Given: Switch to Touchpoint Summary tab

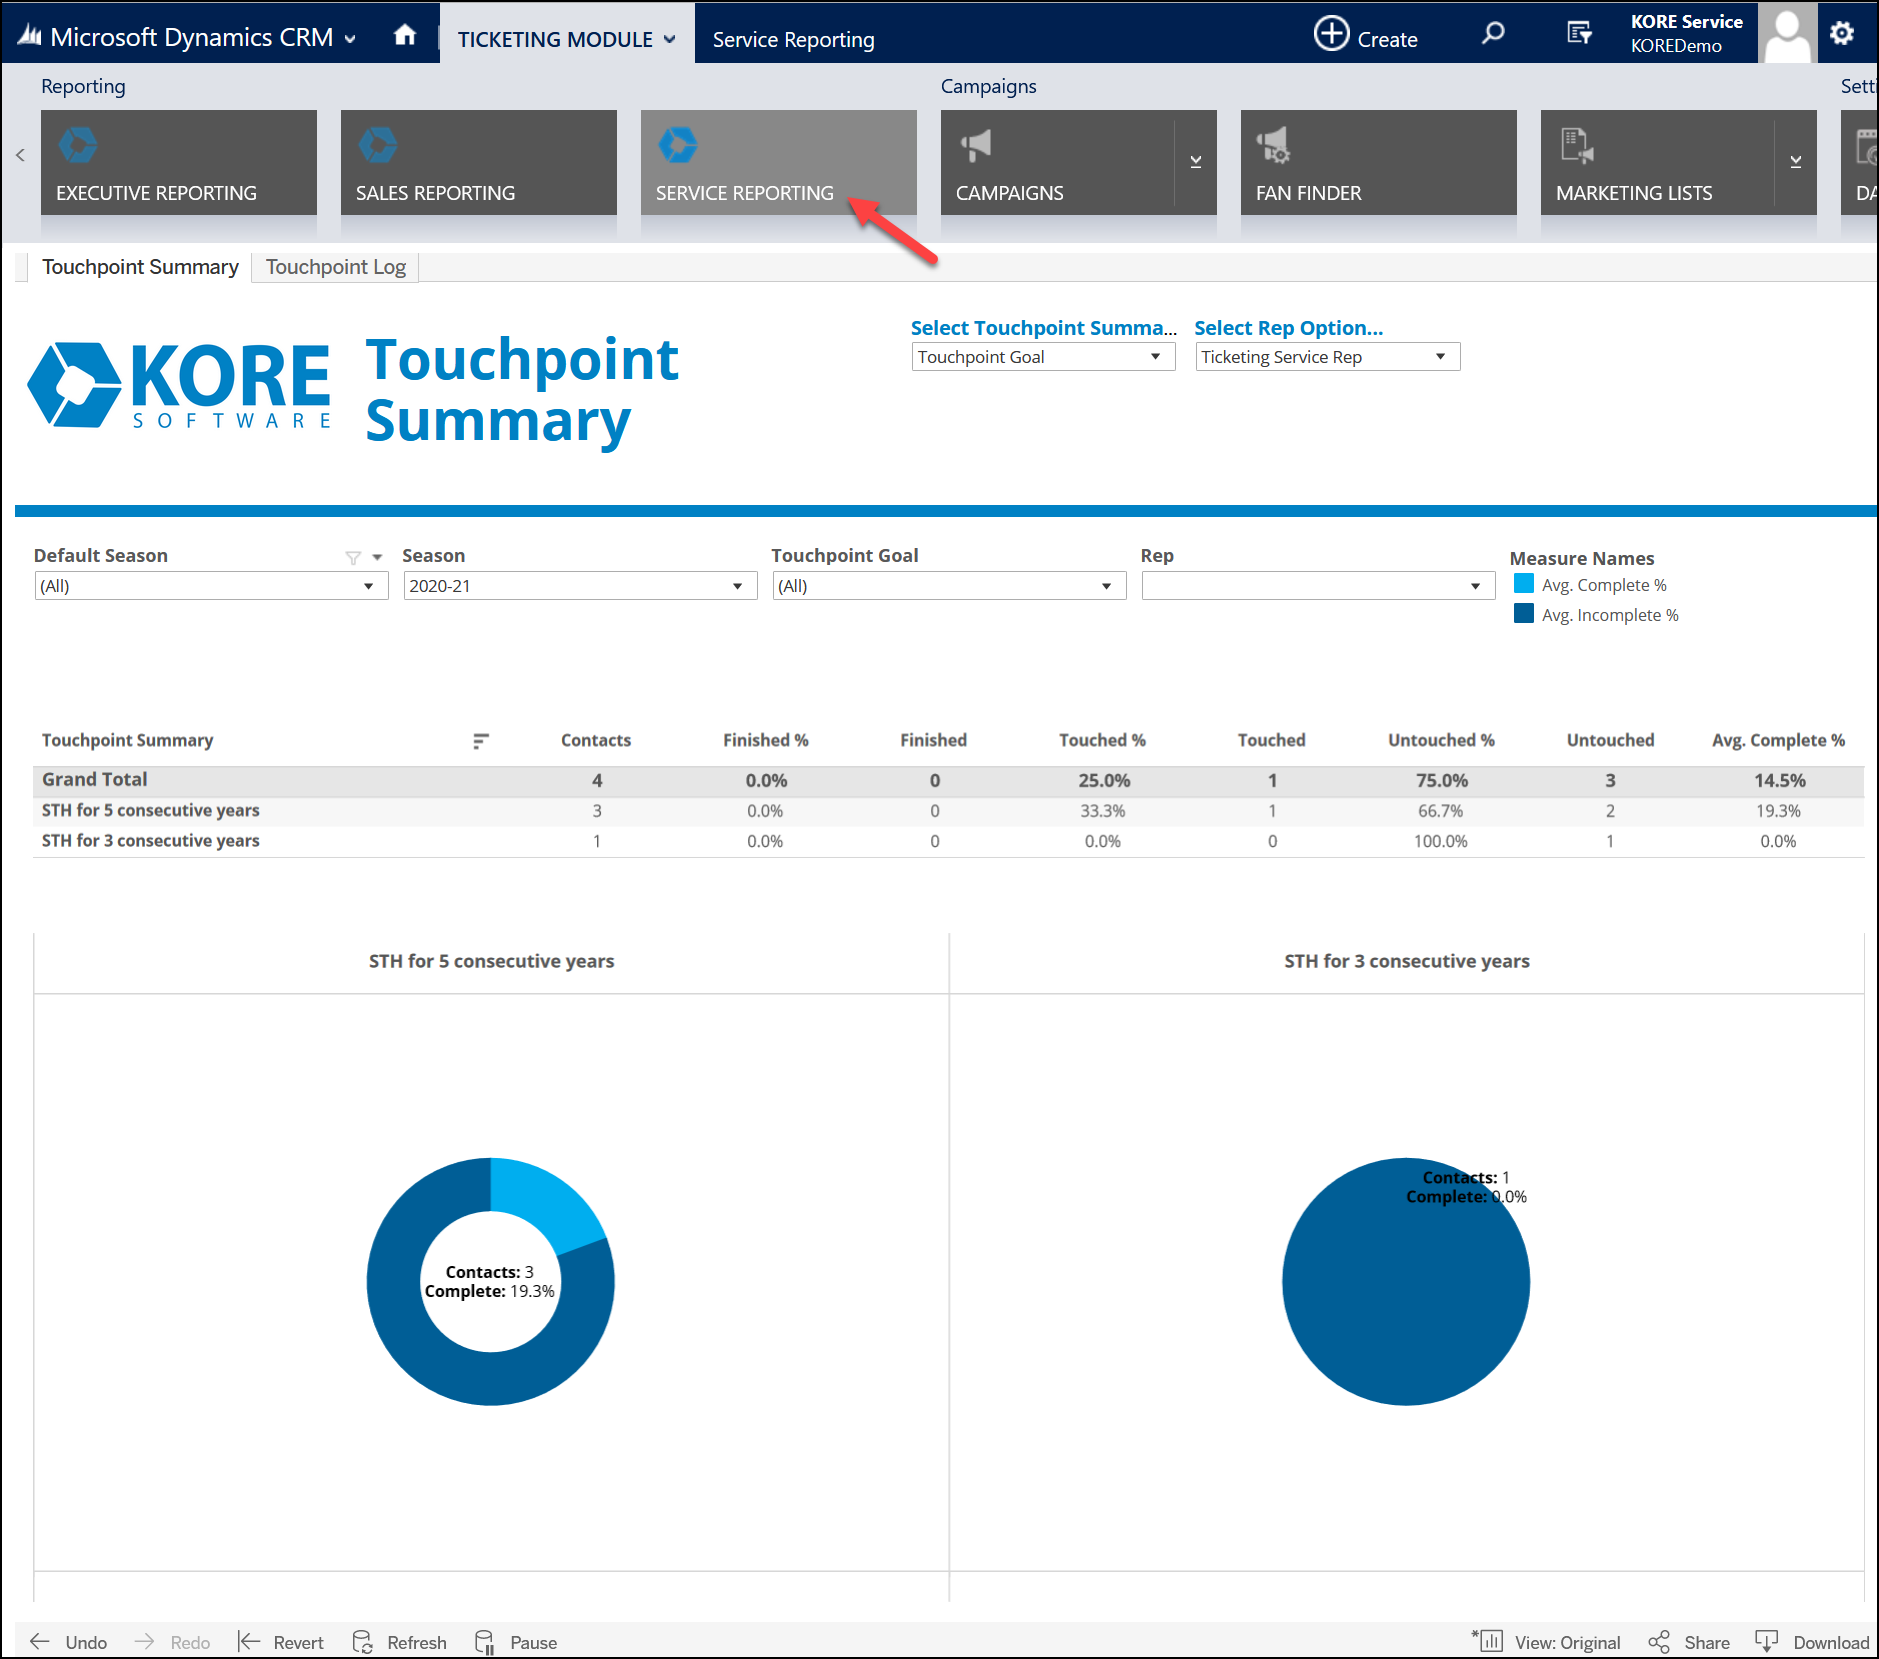Looking at the screenshot, I should [x=140, y=267].
